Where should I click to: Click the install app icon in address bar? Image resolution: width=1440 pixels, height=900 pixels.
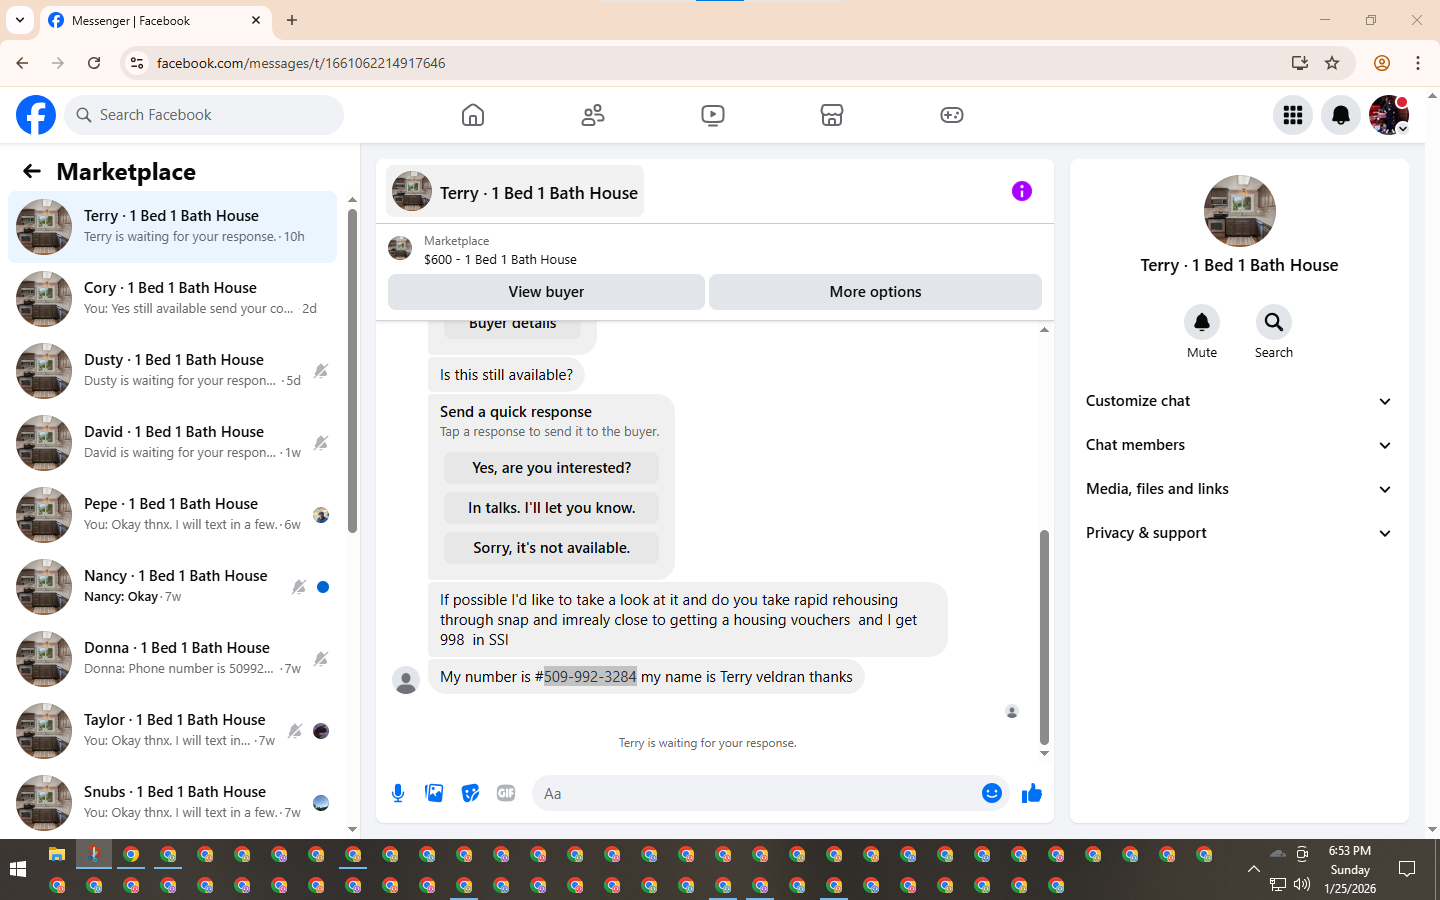[x=1300, y=63]
